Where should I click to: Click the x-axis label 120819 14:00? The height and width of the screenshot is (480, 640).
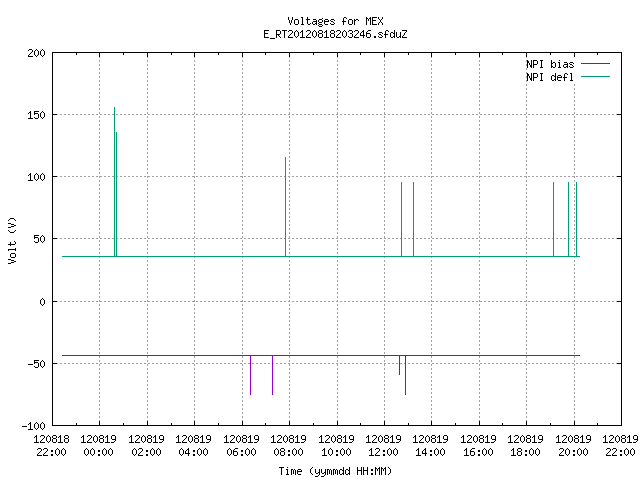click(x=431, y=446)
